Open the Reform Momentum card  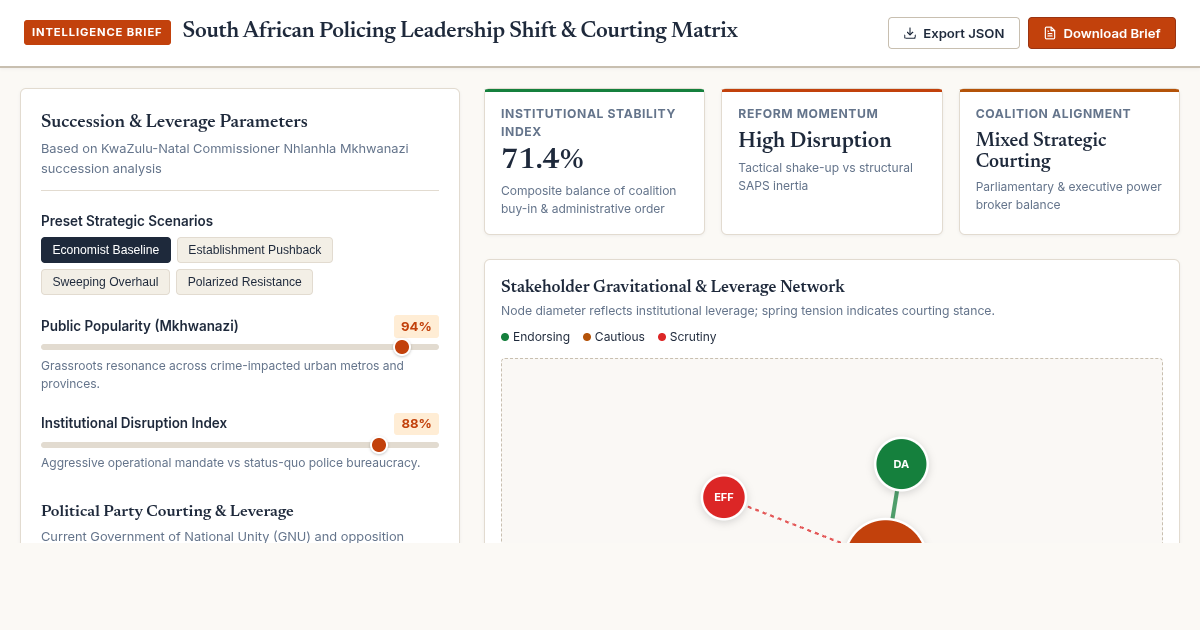pos(832,162)
